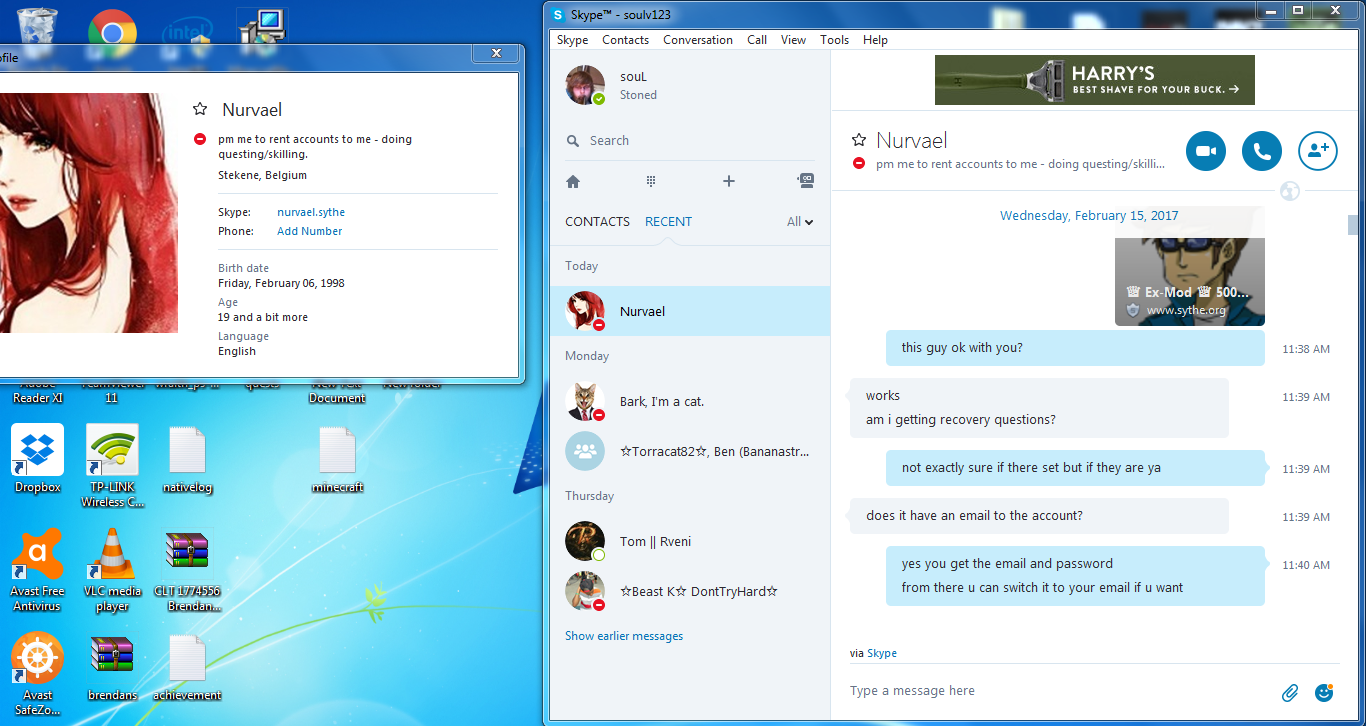Select the nativelog file on the desktop
Image resolution: width=1366 pixels, height=726 pixels.
pyautogui.click(x=187, y=460)
